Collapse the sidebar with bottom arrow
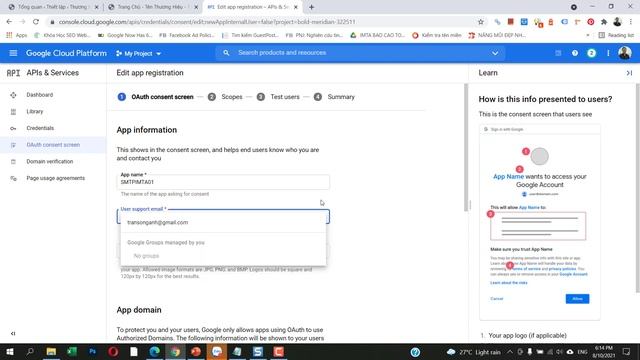 tap(13, 333)
